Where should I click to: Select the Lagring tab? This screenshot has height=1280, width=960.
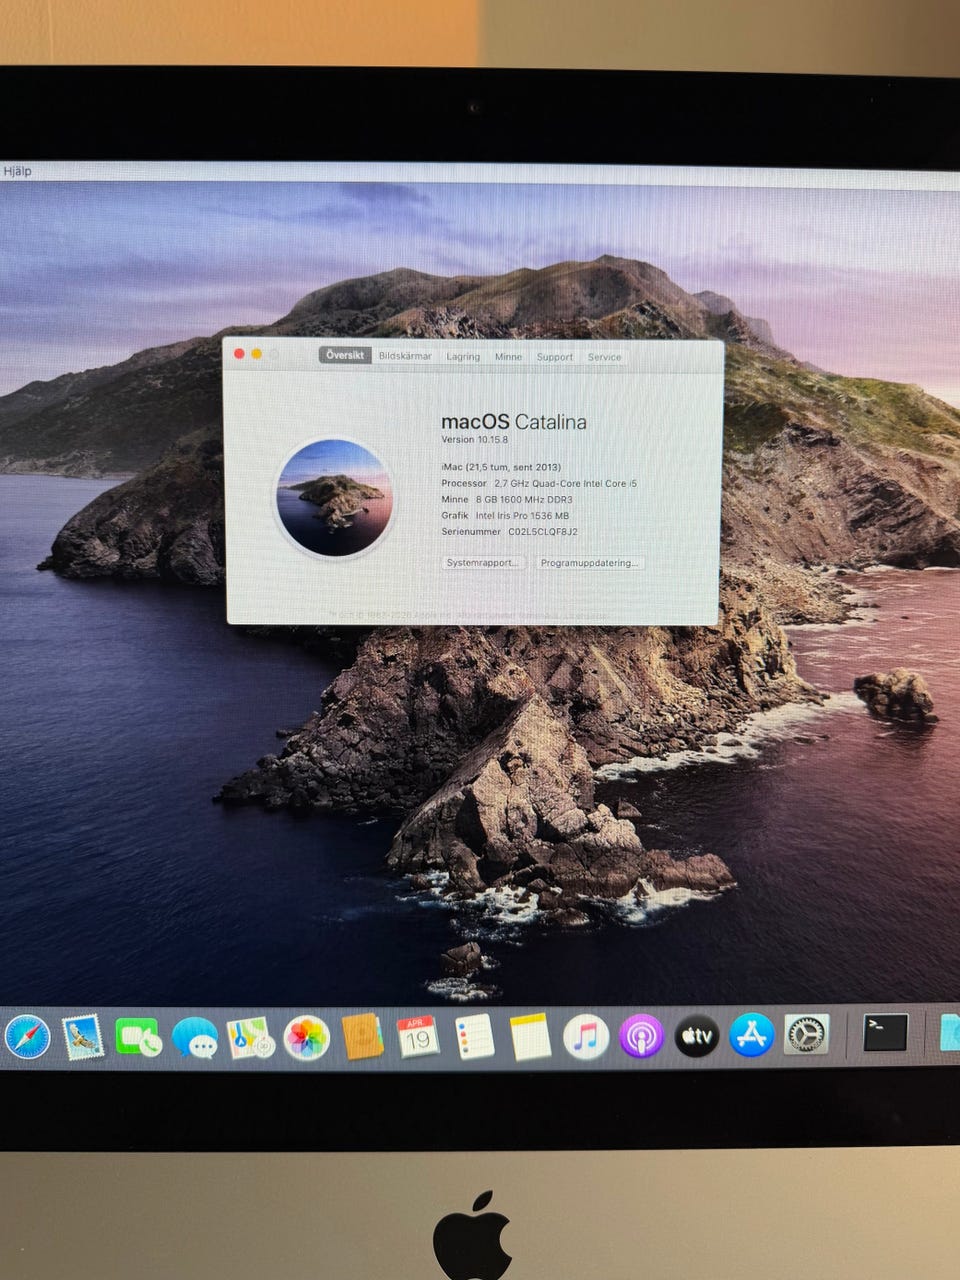coord(463,357)
